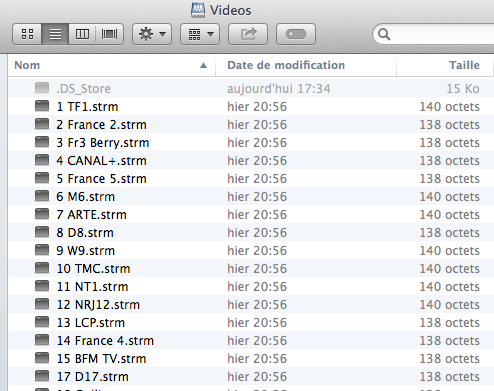The height and width of the screenshot is (391, 494).
Task: Select the 6 M6.strm file icon
Action: click(x=42, y=196)
